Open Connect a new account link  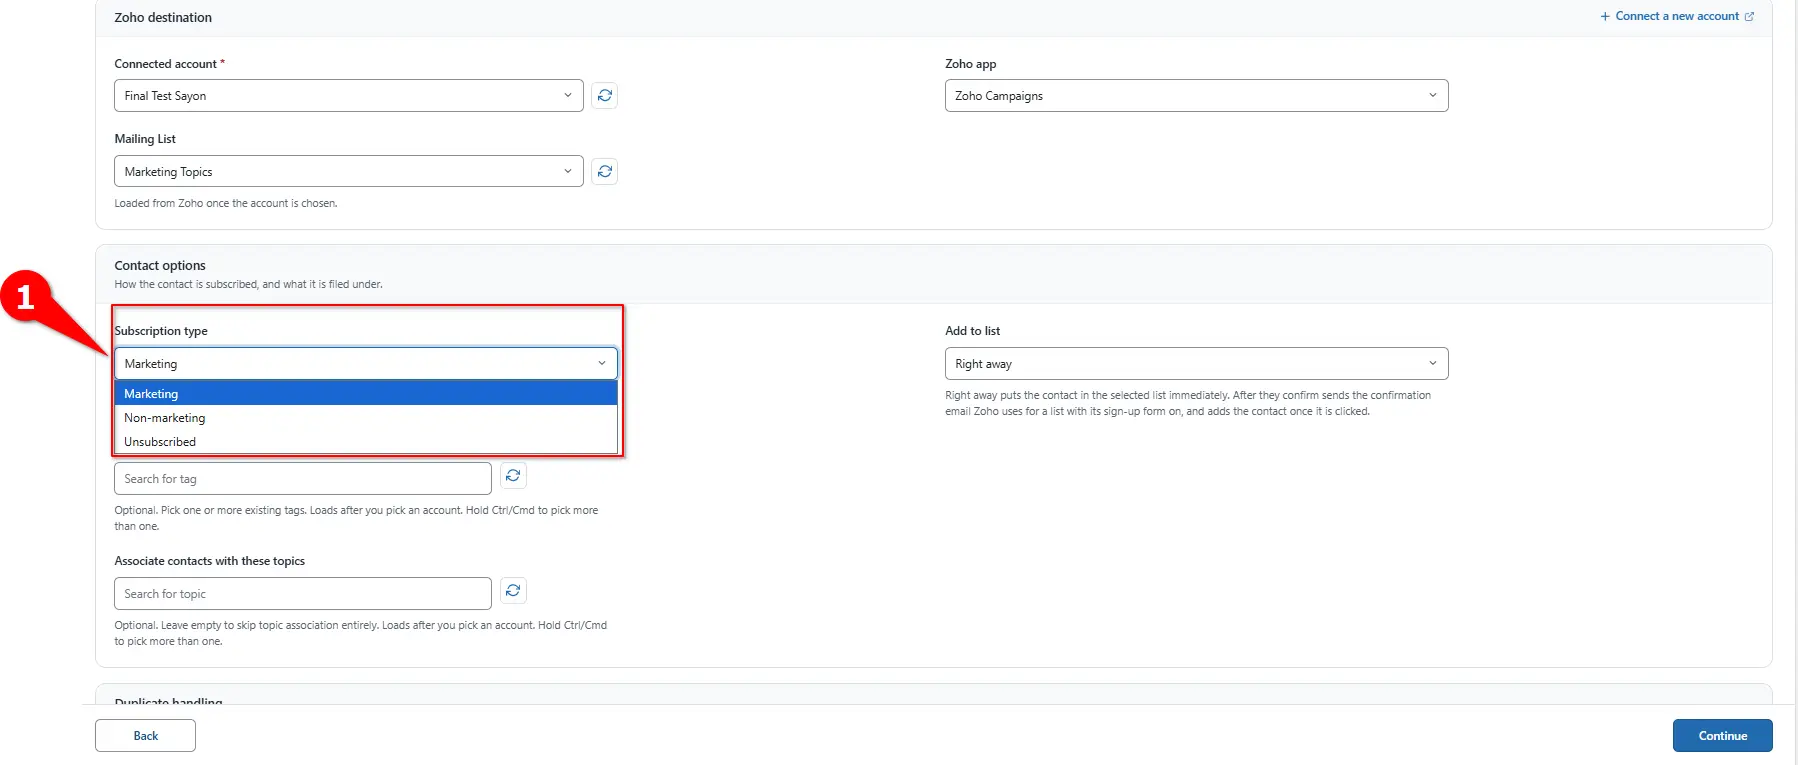pos(1677,16)
